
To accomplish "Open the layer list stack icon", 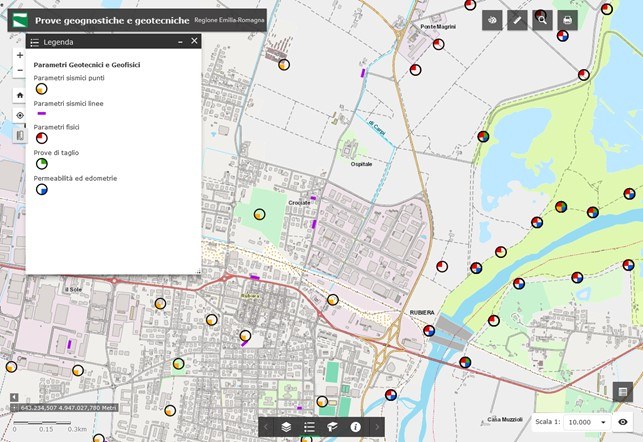I will point(286,427).
